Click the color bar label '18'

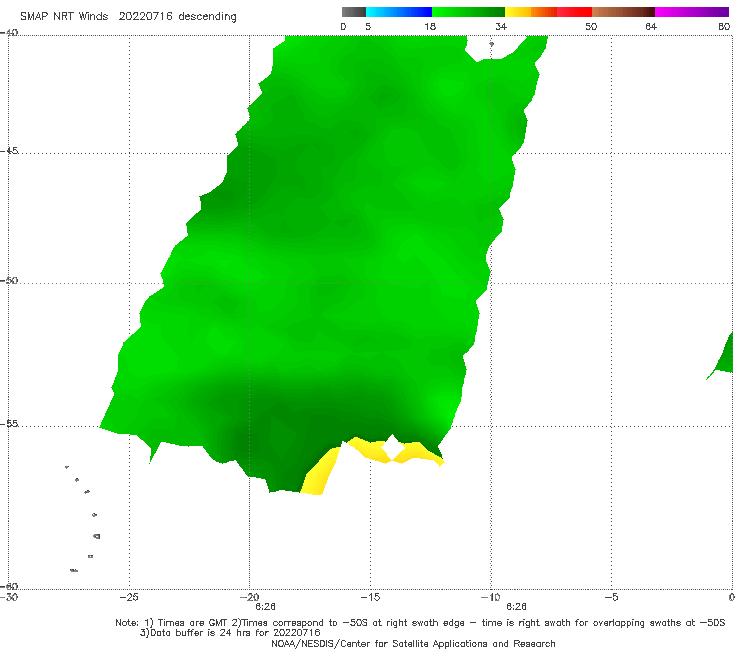tap(430, 26)
